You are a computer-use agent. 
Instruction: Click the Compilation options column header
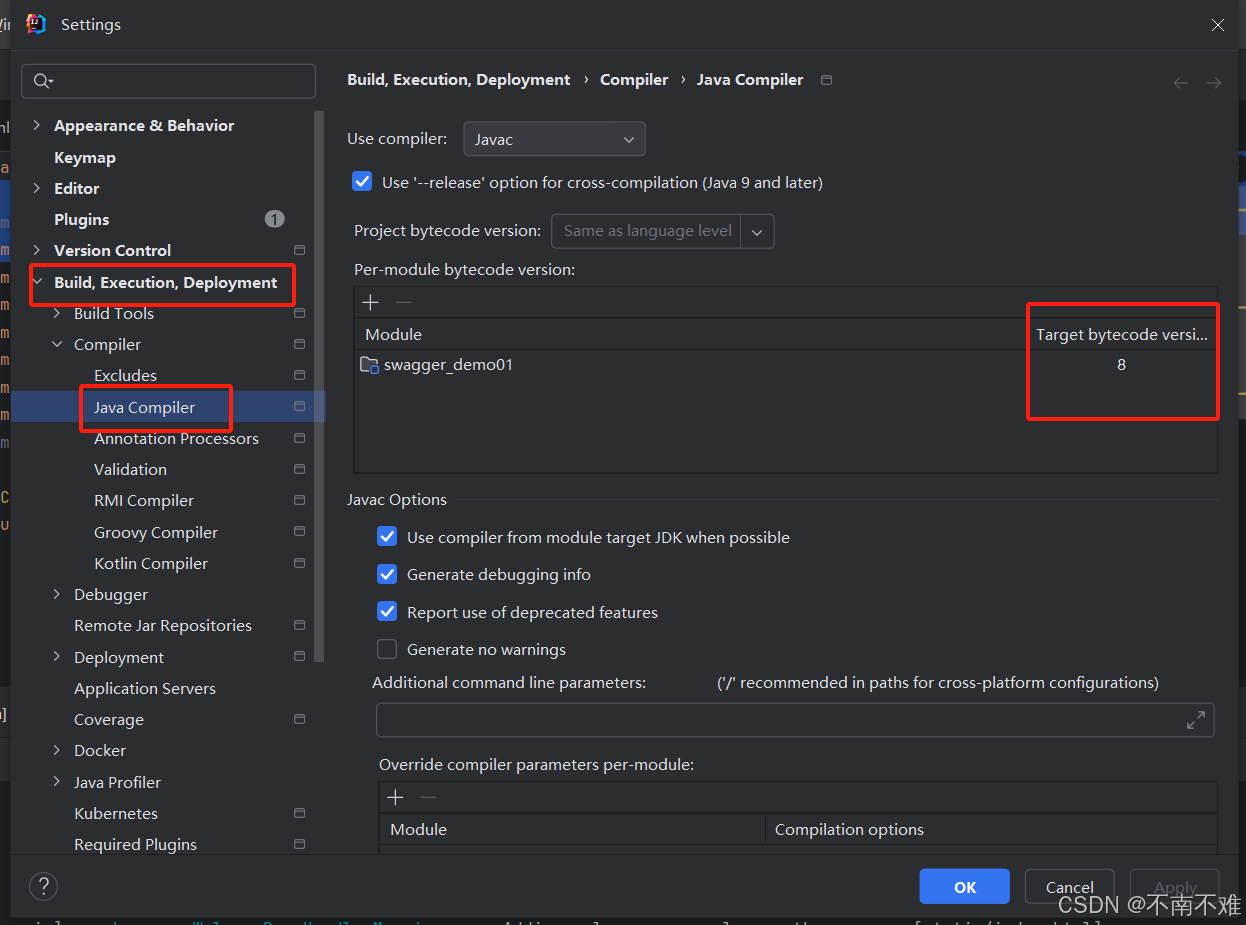pos(991,829)
